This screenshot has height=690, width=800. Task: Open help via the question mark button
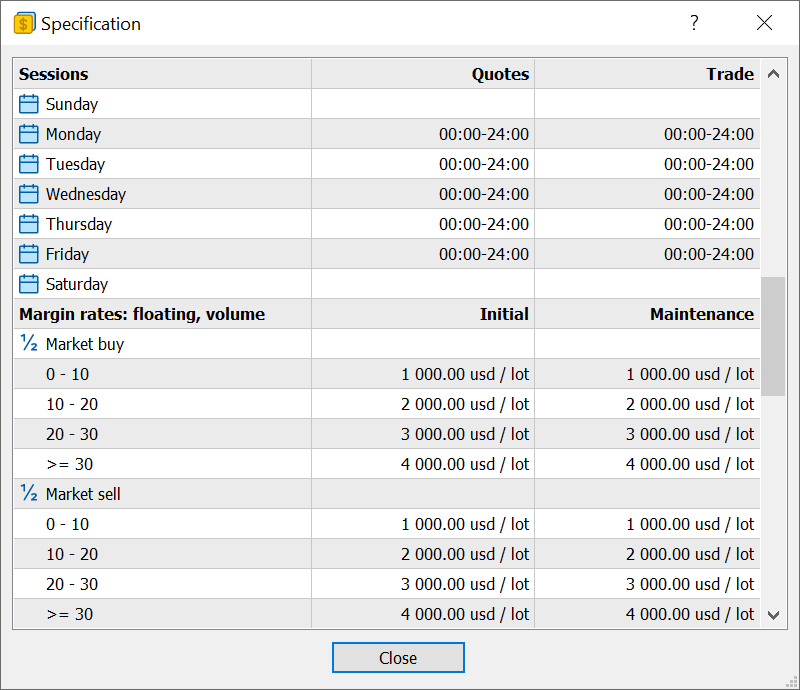pyautogui.click(x=694, y=22)
